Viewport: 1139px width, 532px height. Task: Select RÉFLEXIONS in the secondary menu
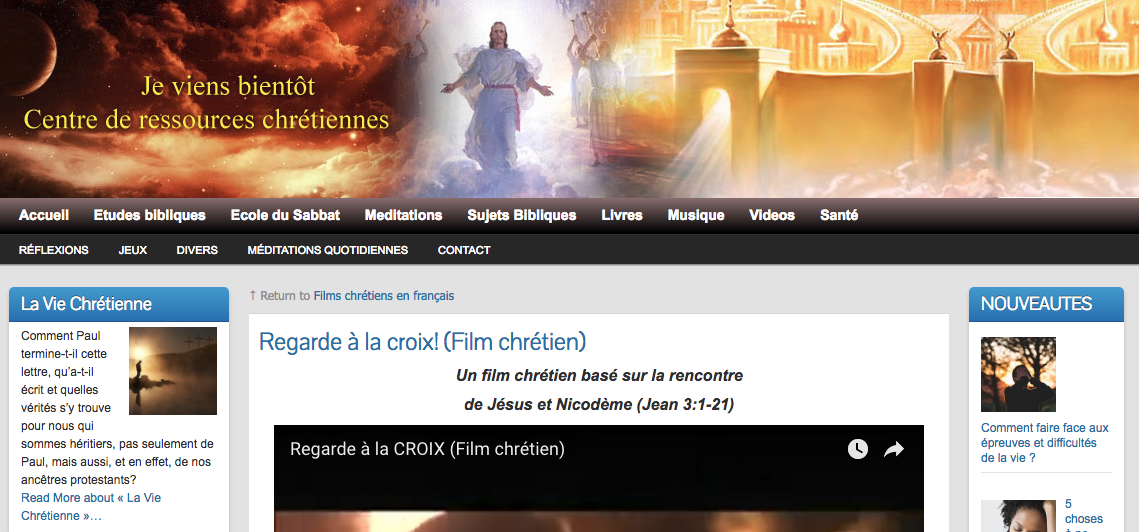coord(54,250)
